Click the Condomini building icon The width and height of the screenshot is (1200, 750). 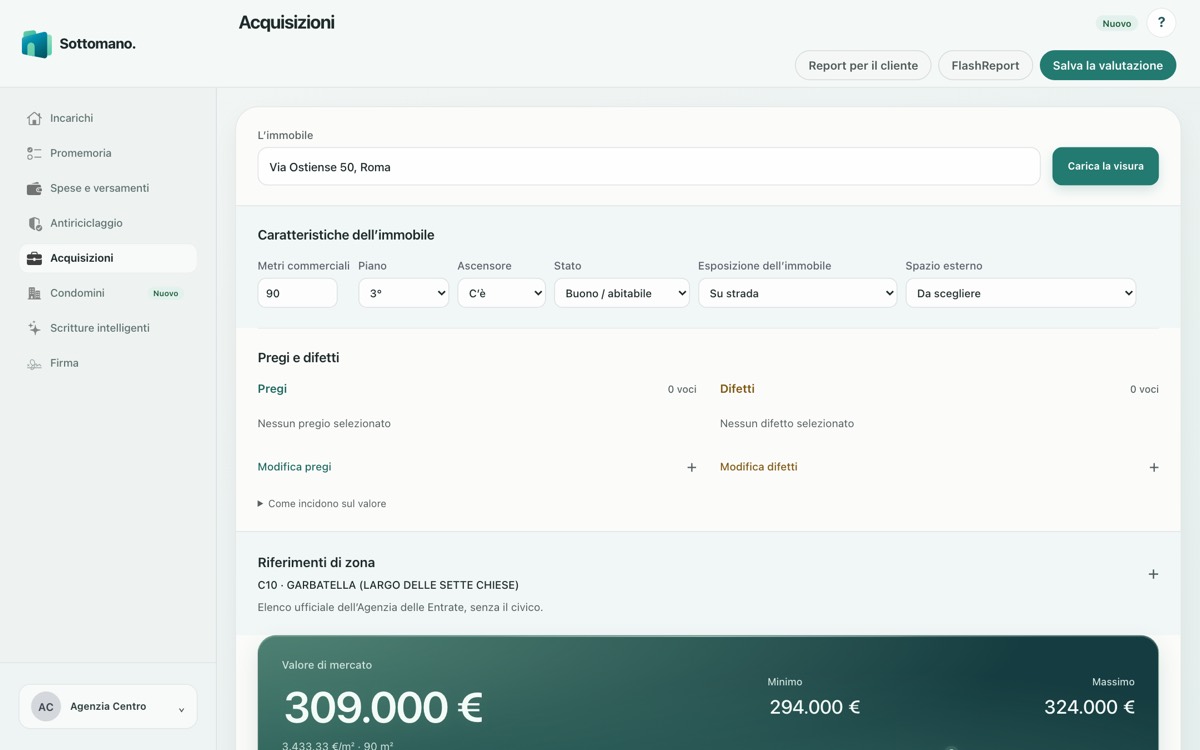(x=34, y=293)
